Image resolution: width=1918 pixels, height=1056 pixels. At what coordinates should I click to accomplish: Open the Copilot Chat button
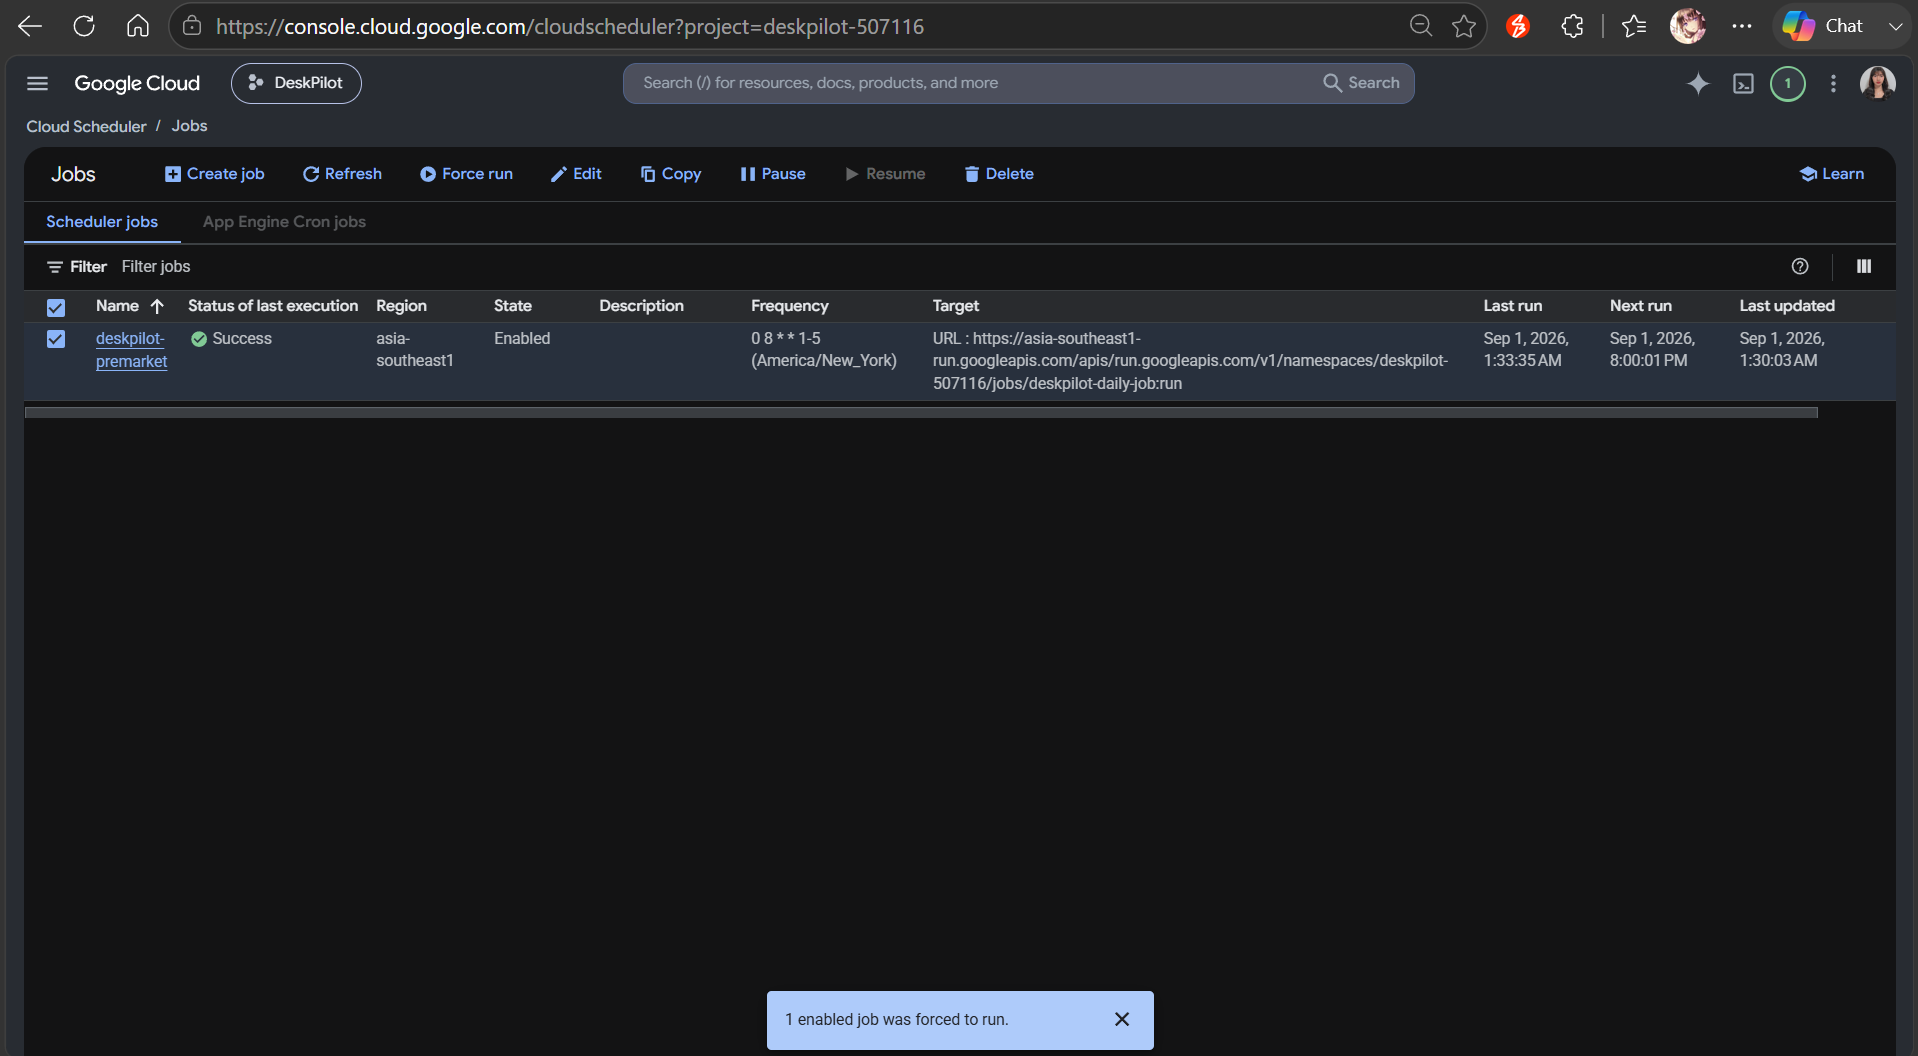1823,26
